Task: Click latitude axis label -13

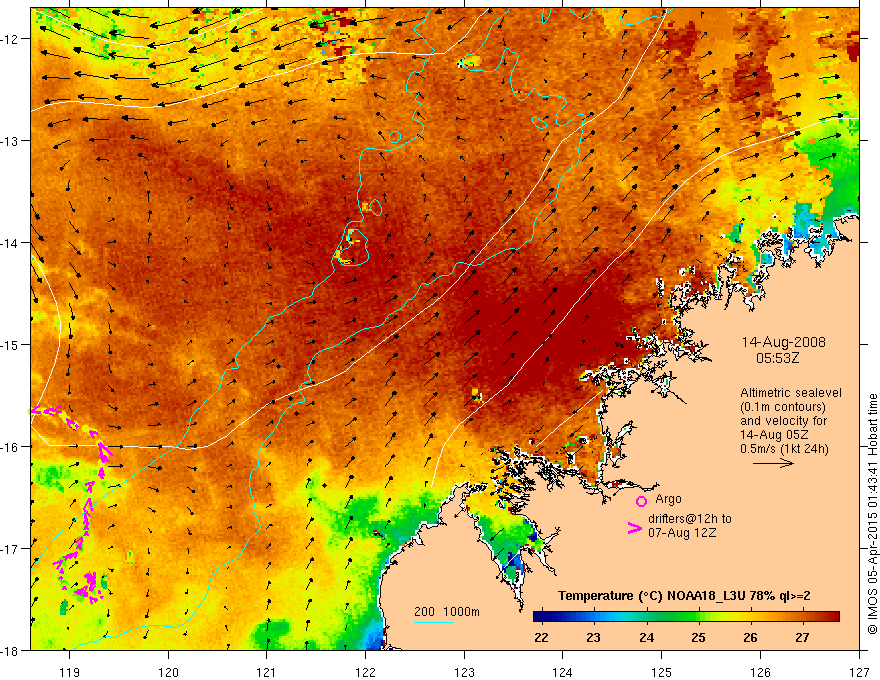Action: [x=10, y=141]
